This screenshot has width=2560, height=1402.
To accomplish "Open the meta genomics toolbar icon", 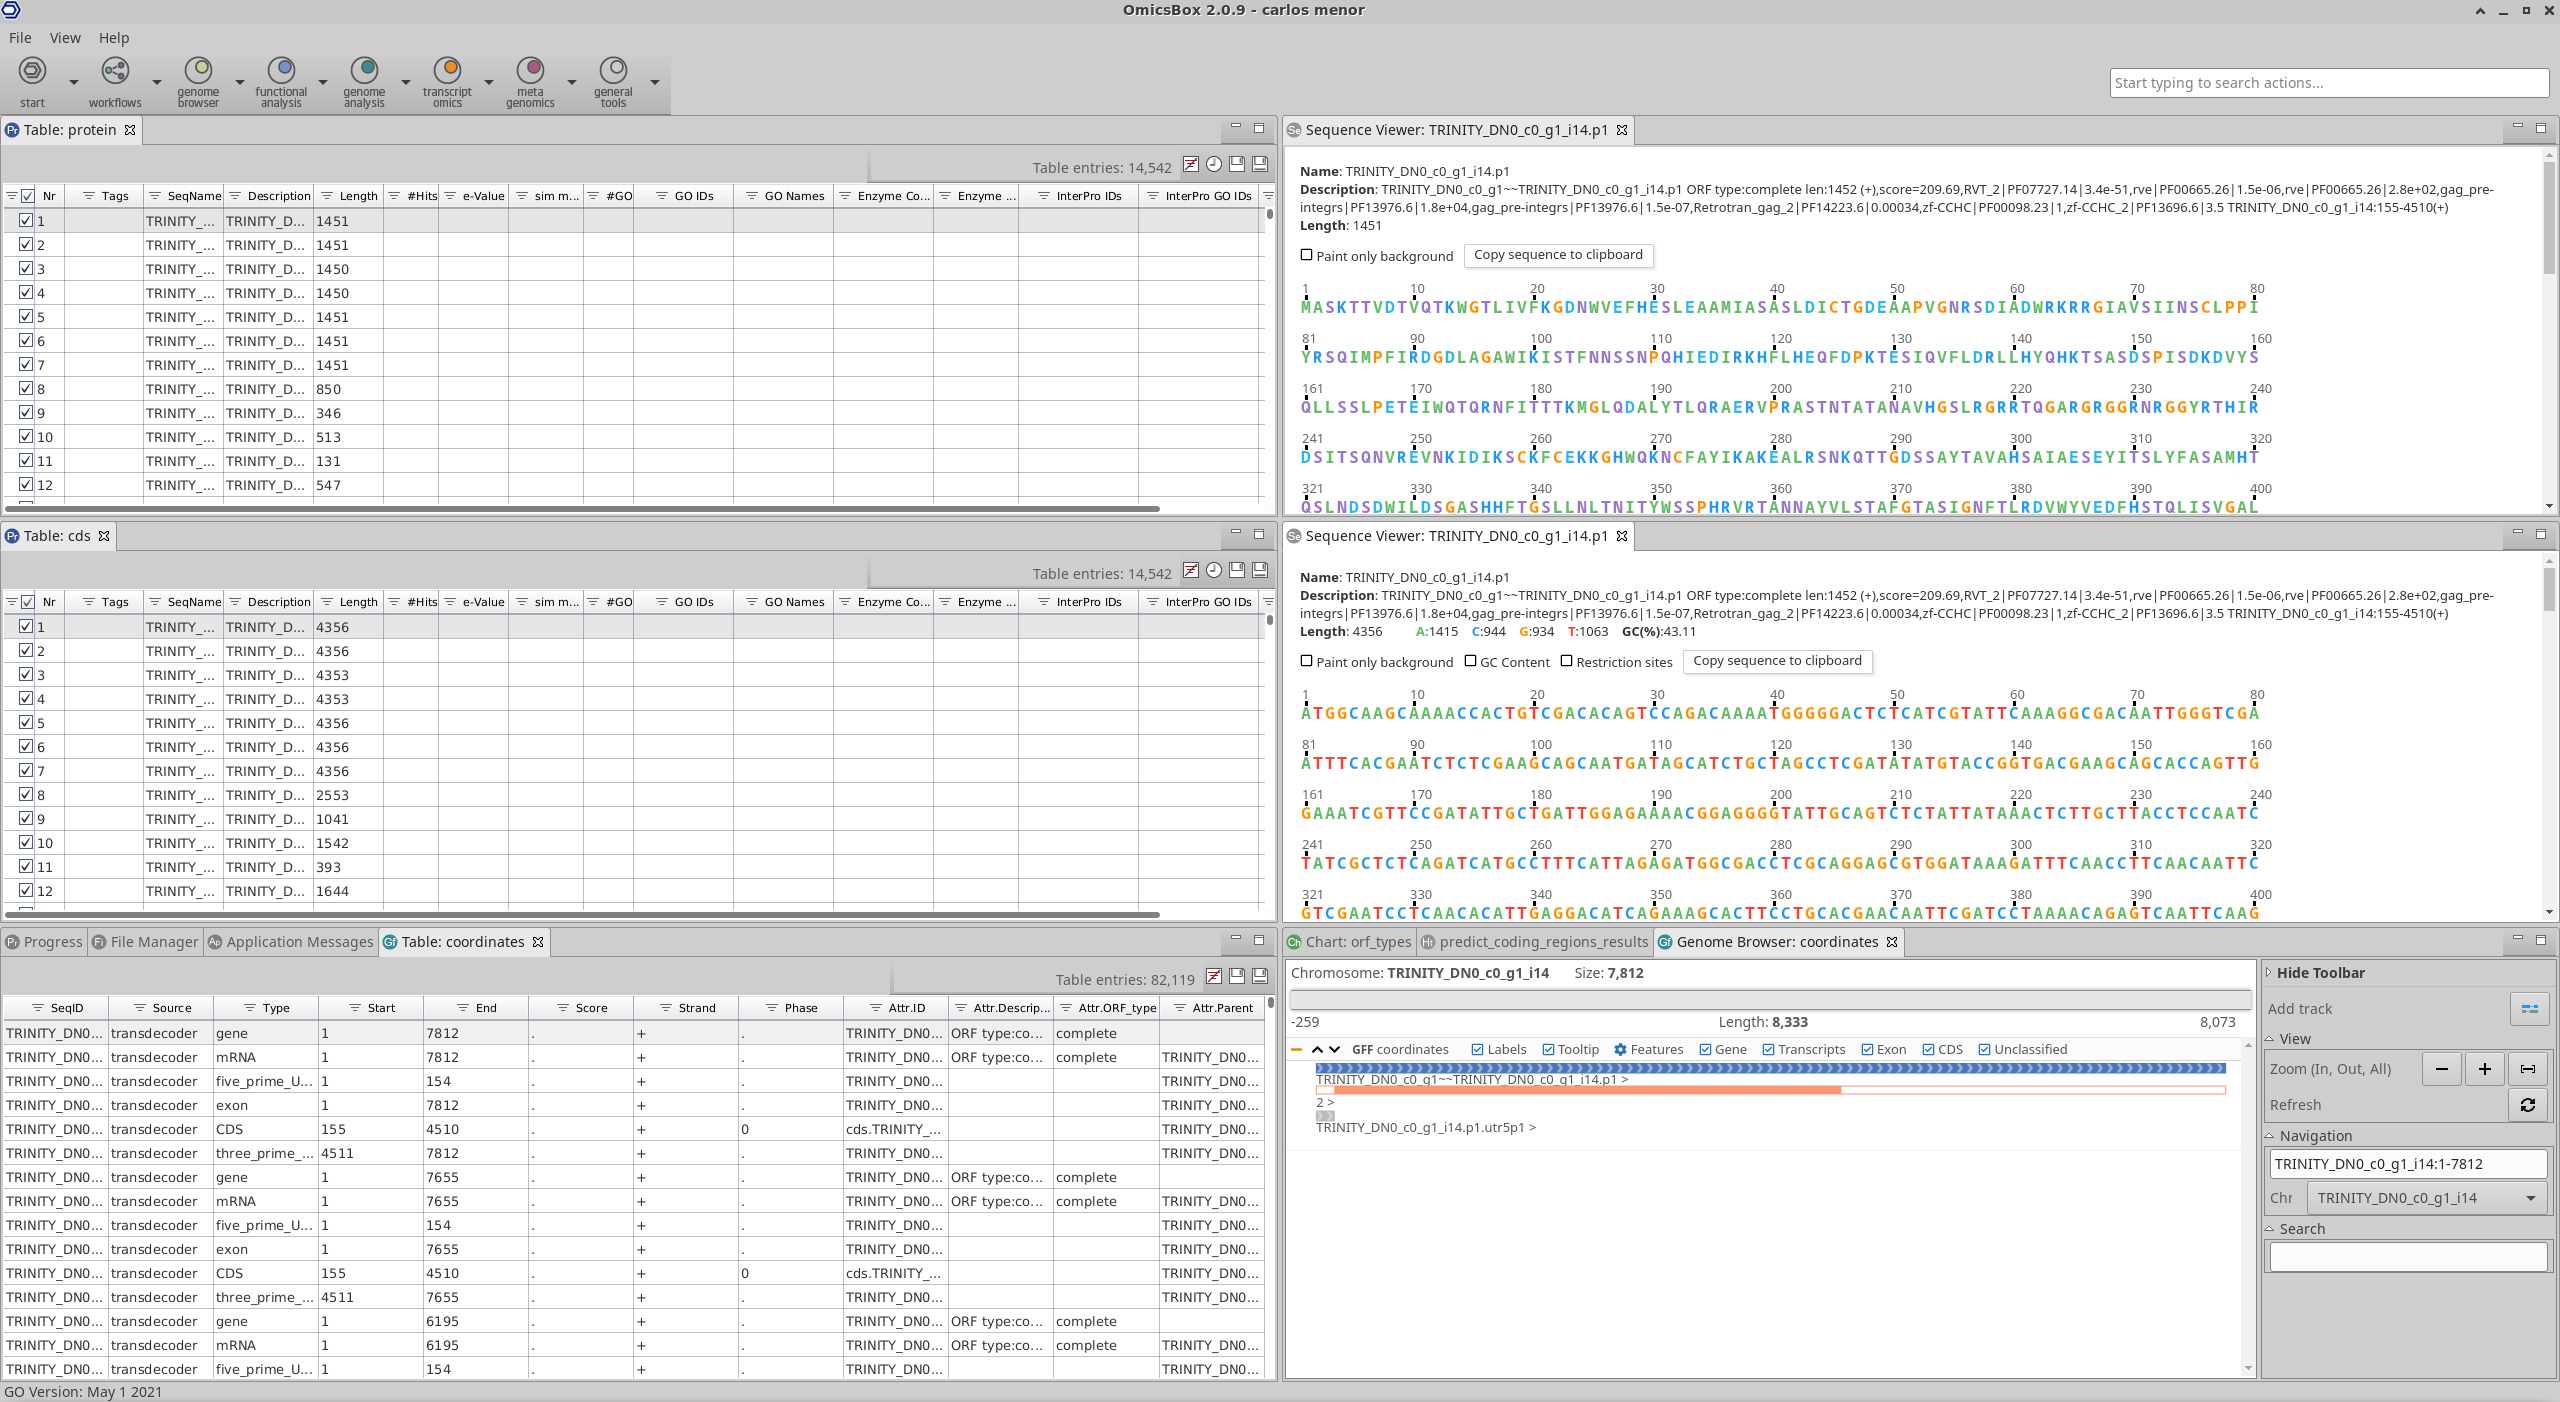I will pyautogui.click(x=530, y=70).
